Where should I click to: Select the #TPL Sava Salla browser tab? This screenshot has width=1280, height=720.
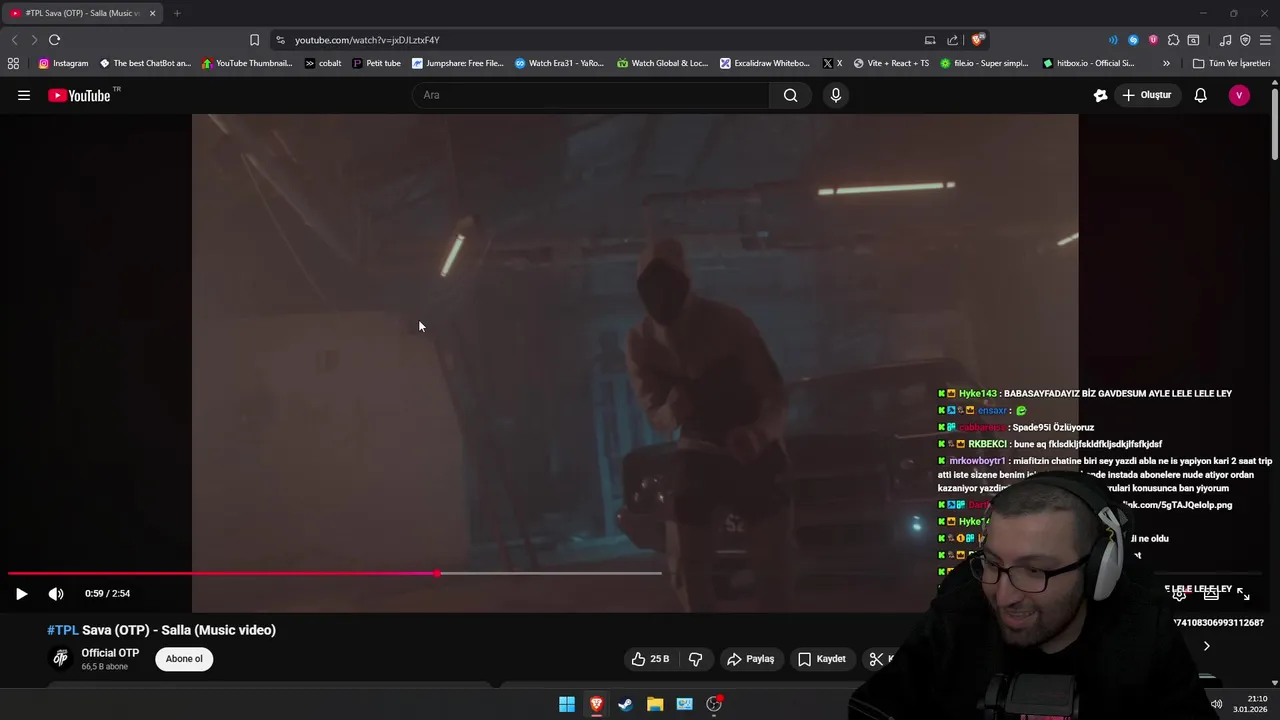click(x=82, y=13)
